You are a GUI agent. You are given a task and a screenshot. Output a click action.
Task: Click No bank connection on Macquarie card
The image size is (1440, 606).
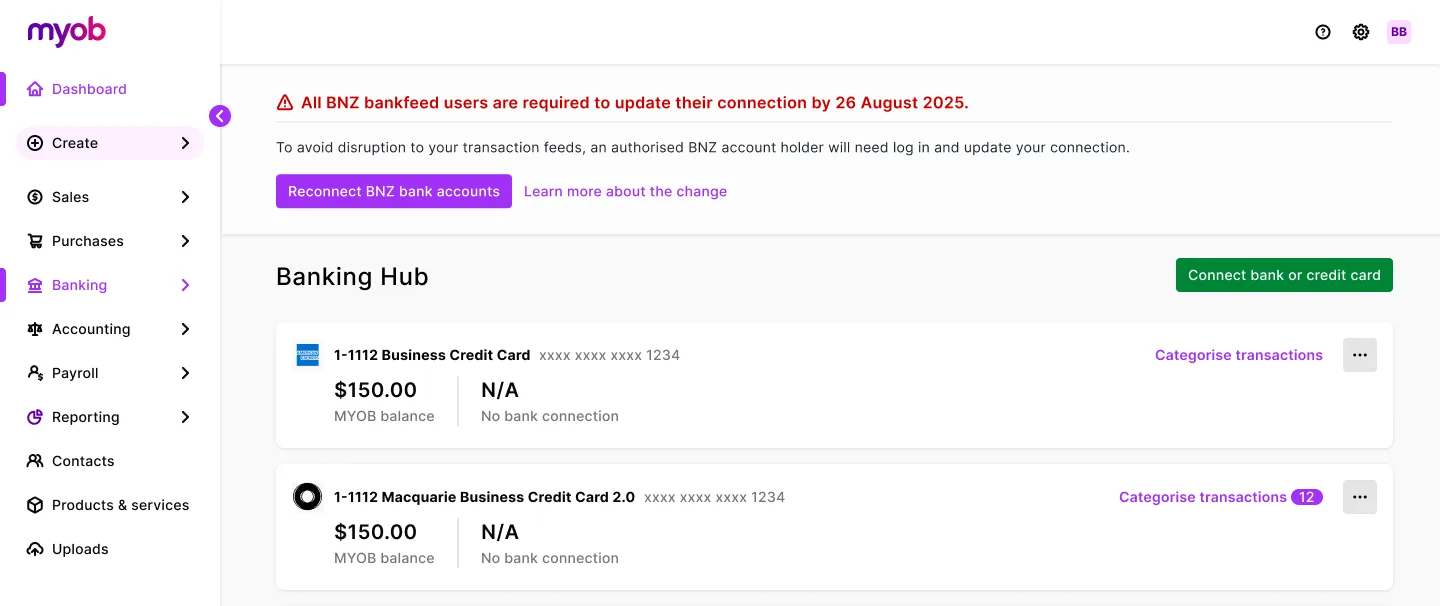[550, 558]
